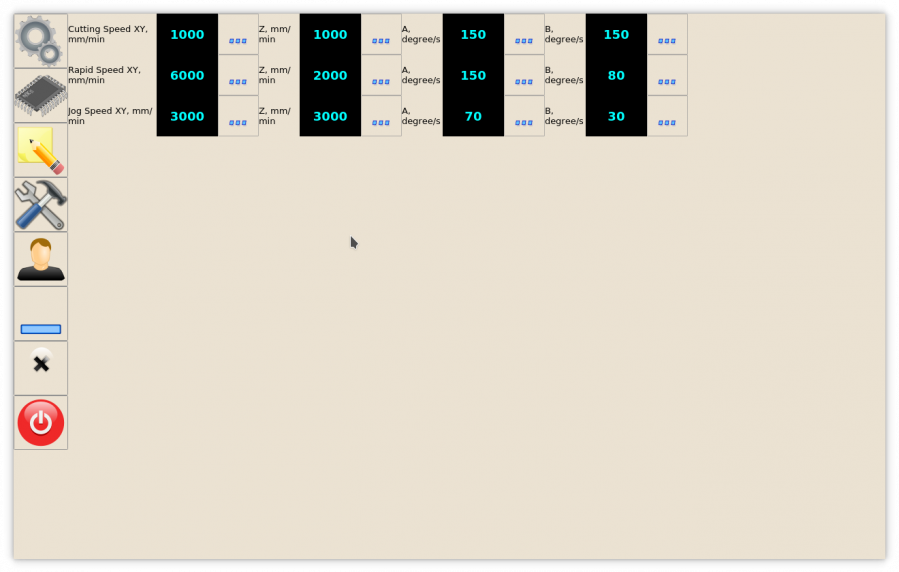Edit Rapid Speed XY value via dots button
Viewport: 899px width, 572px height.
click(x=238, y=75)
